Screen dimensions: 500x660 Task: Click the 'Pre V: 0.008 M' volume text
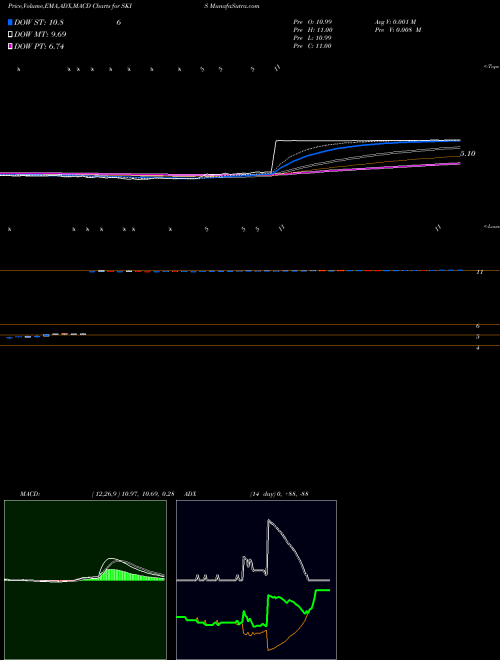click(398, 30)
